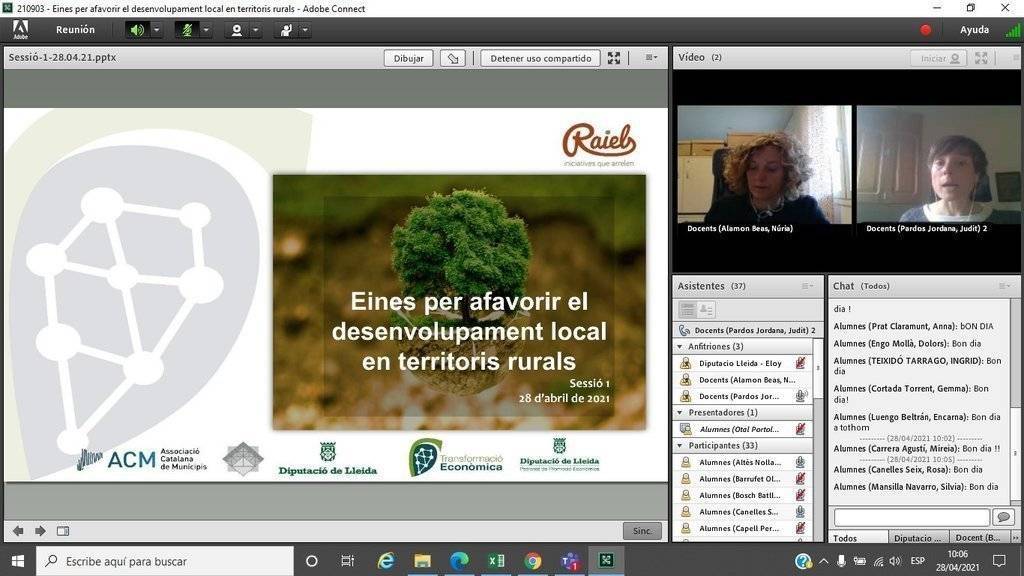Image resolution: width=1024 pixels, height=576 pixels.
Task: Enter fullscreen on the shared presentation pod
Action: [613, 58]
